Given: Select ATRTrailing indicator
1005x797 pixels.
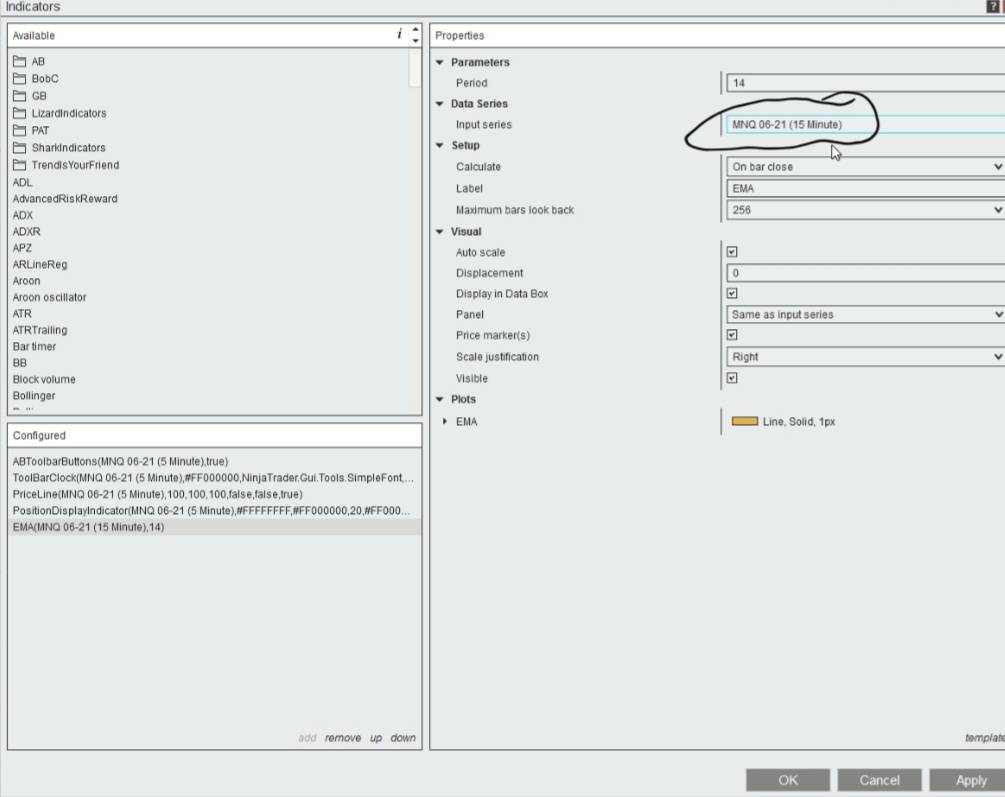Looking at the screenshot, I should (40, 330).
